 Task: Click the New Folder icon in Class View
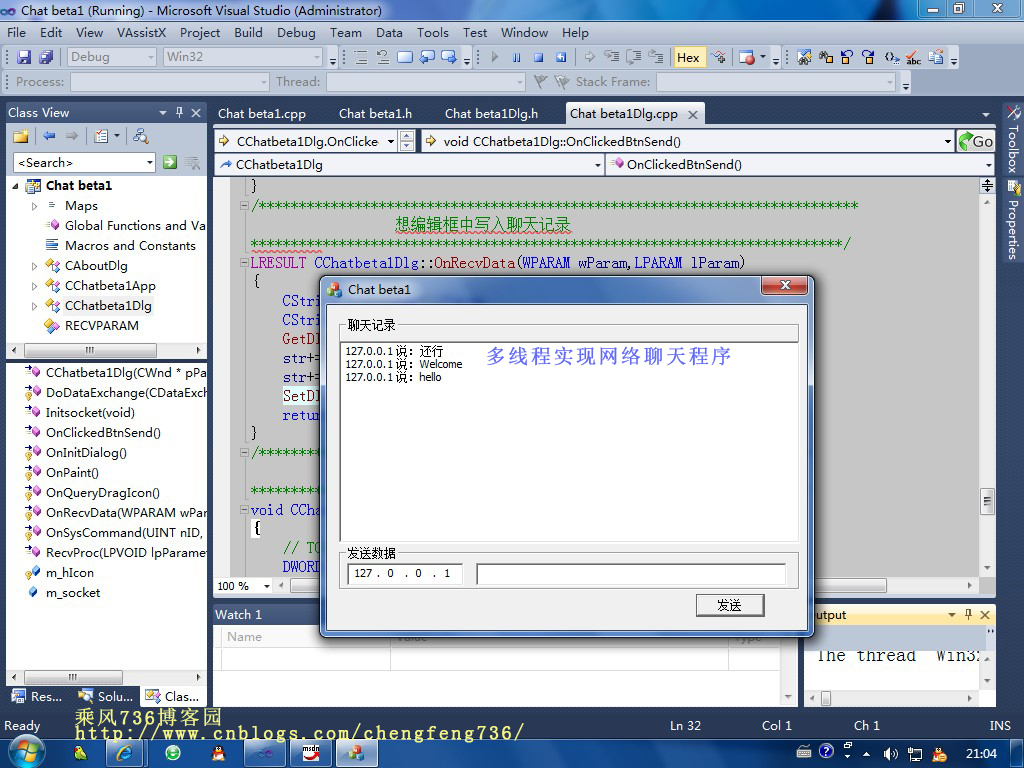[21, 136]
